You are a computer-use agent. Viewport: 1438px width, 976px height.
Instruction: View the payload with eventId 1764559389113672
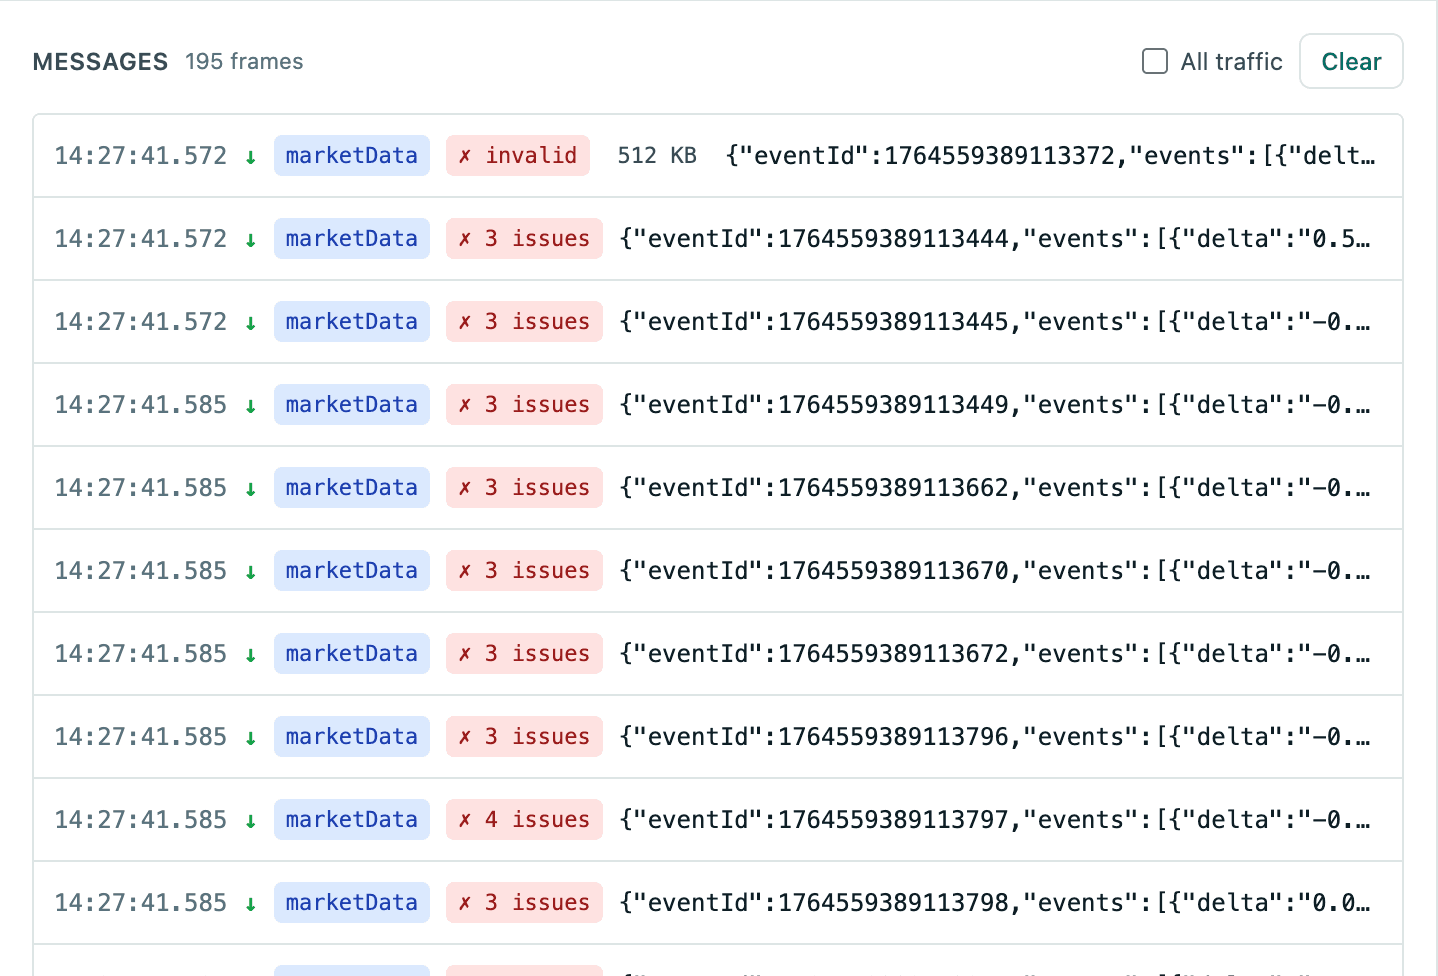(995, 653)
